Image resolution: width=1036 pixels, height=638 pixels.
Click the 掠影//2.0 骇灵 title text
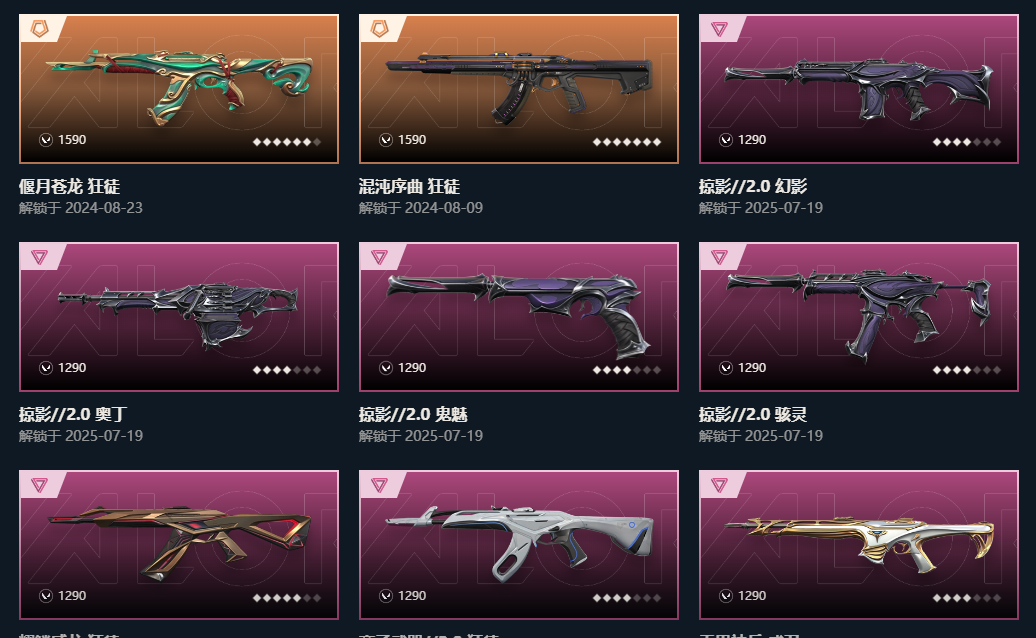753,414
